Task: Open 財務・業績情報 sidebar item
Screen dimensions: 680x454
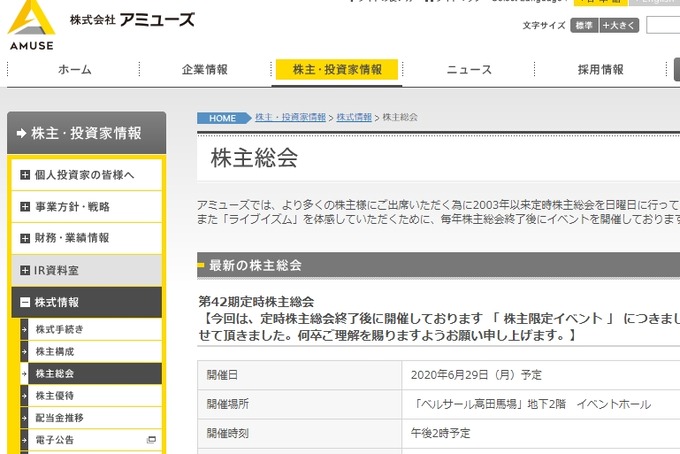Action: tap(87, 238)
